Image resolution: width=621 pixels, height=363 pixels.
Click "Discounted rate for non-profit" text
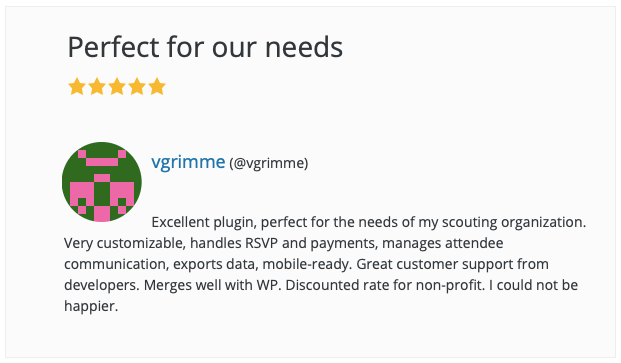(x=385, y=285)
